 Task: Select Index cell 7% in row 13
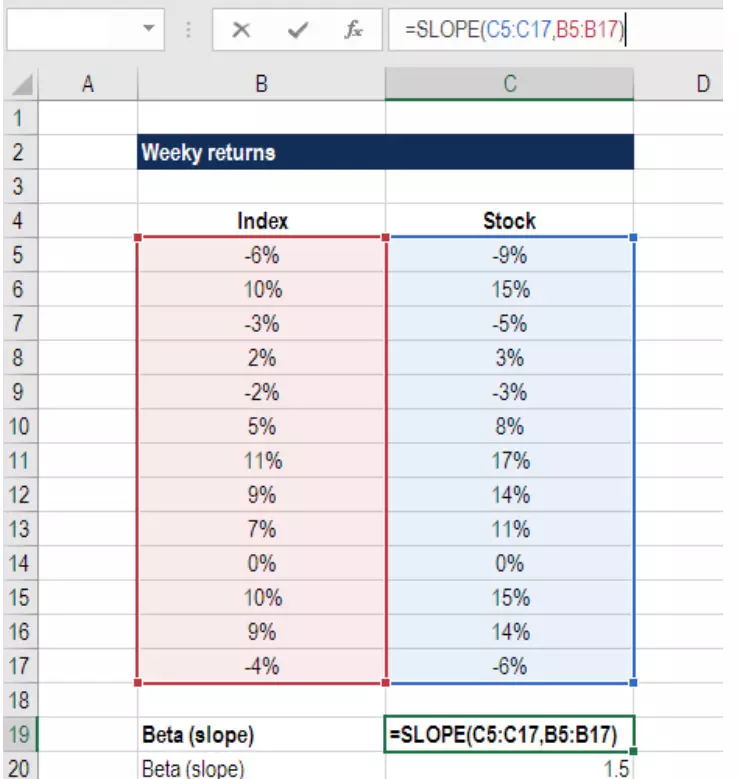(x=261, y=529)
